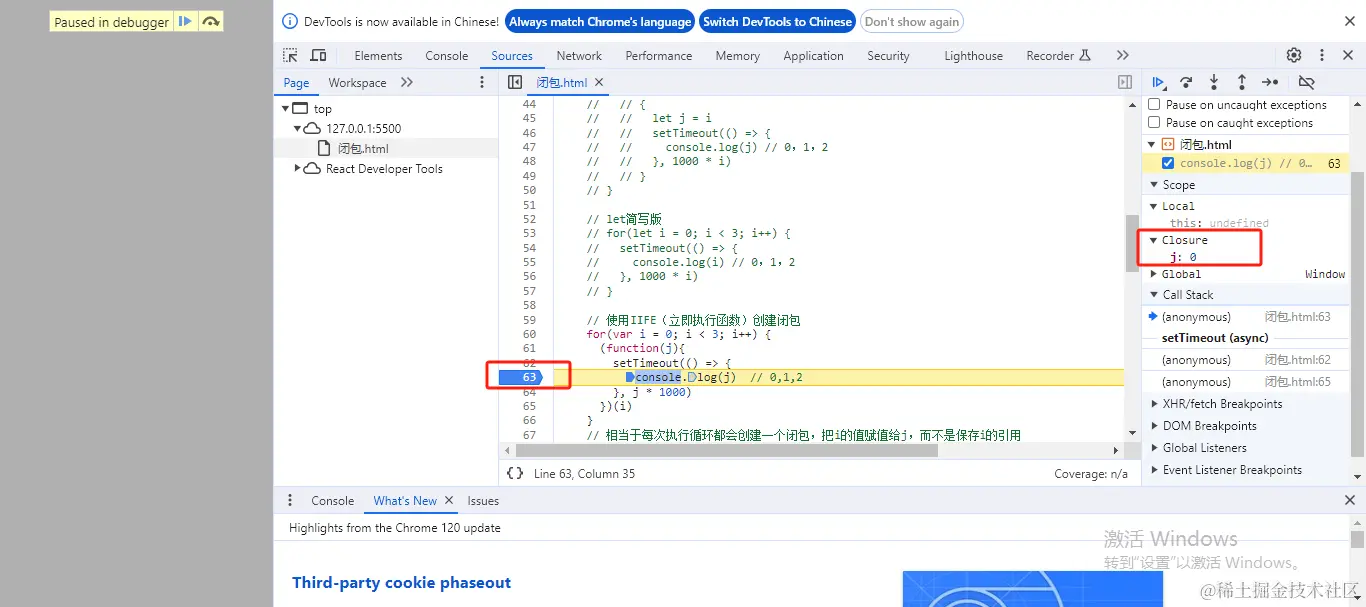Collapse the Local scope
The image size is (1366, 607).
pos(1154,206)
